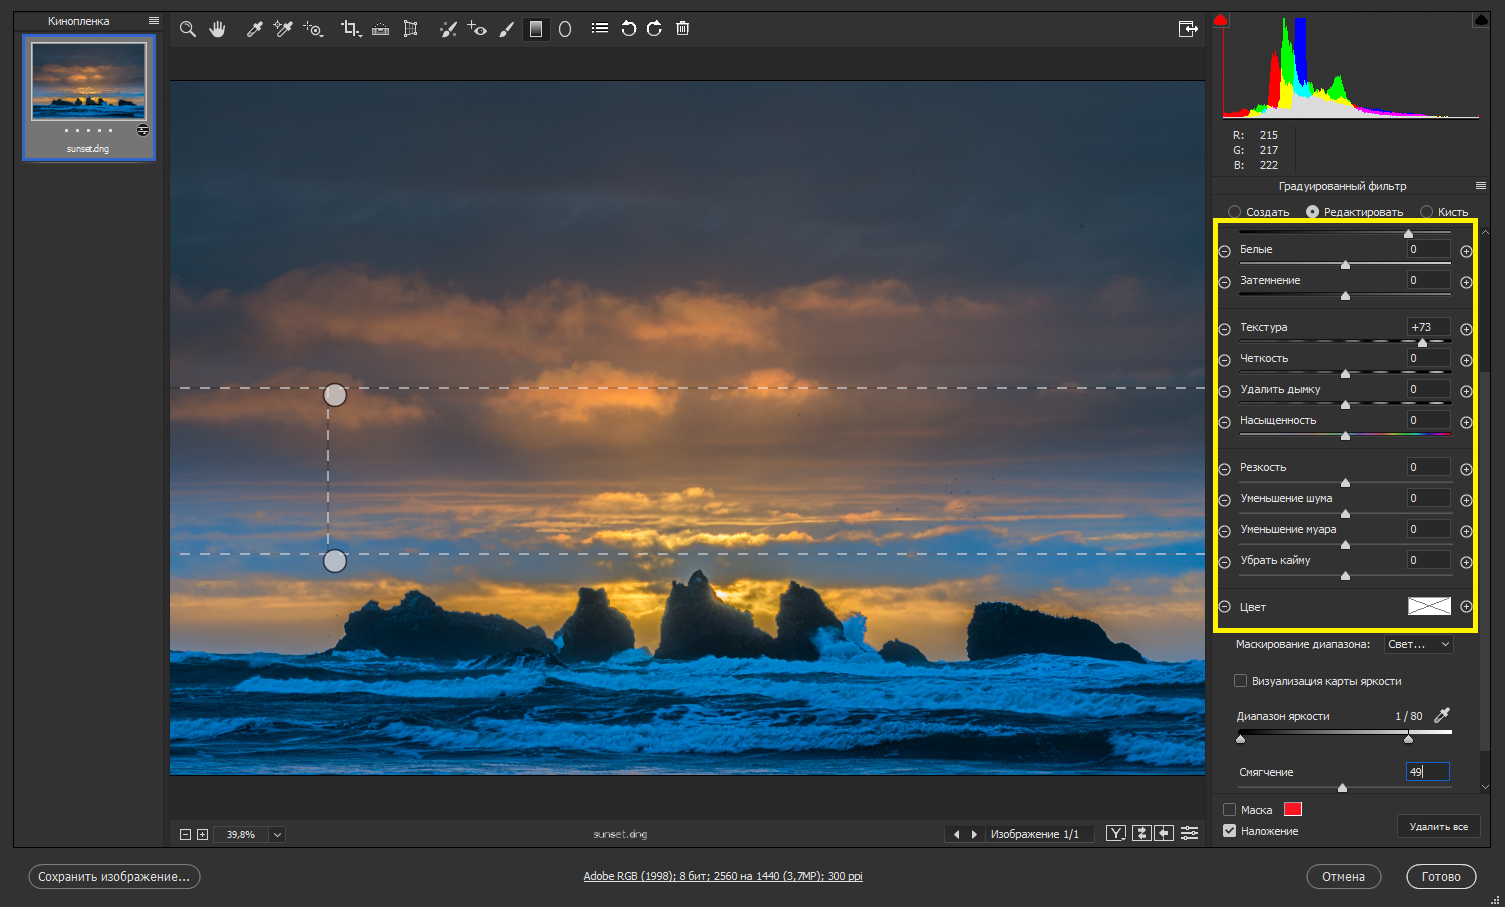The height and width of the screenshot is (907, 1505).
Task: Select the Straighten tool
Action: [380, 29]
